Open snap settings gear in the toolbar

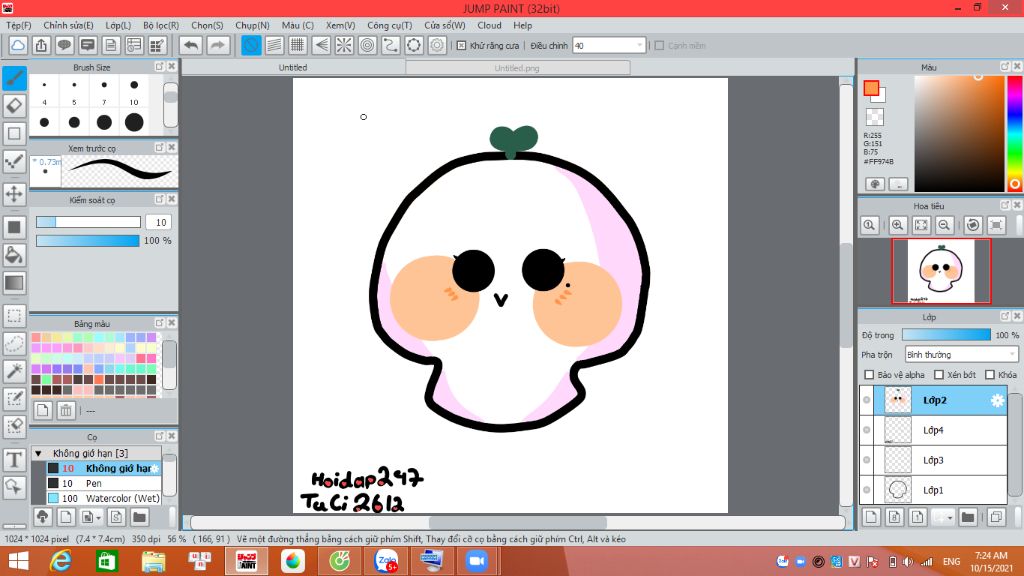tap(437, 45)
